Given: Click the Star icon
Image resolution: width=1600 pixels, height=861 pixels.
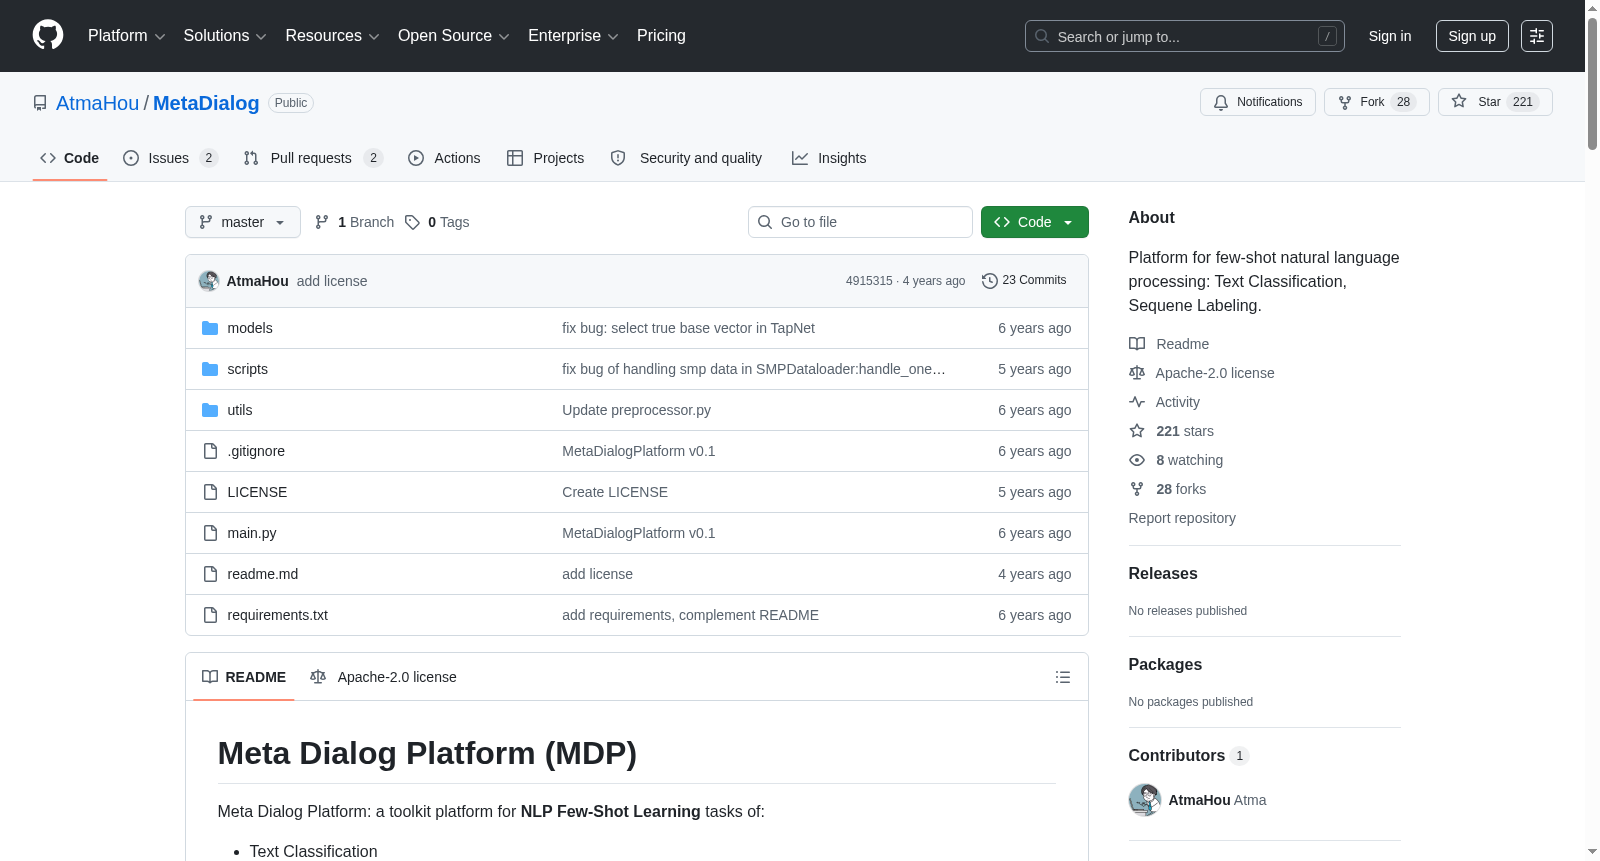Looking at the screenshot, I should [x=1459, y=102].
